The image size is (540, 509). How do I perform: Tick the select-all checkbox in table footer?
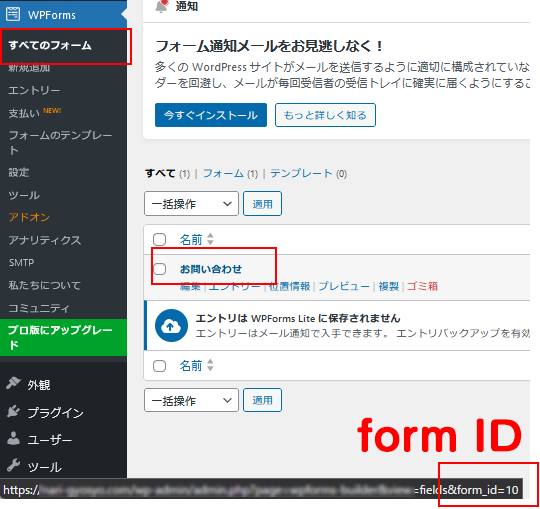(159, 365)
